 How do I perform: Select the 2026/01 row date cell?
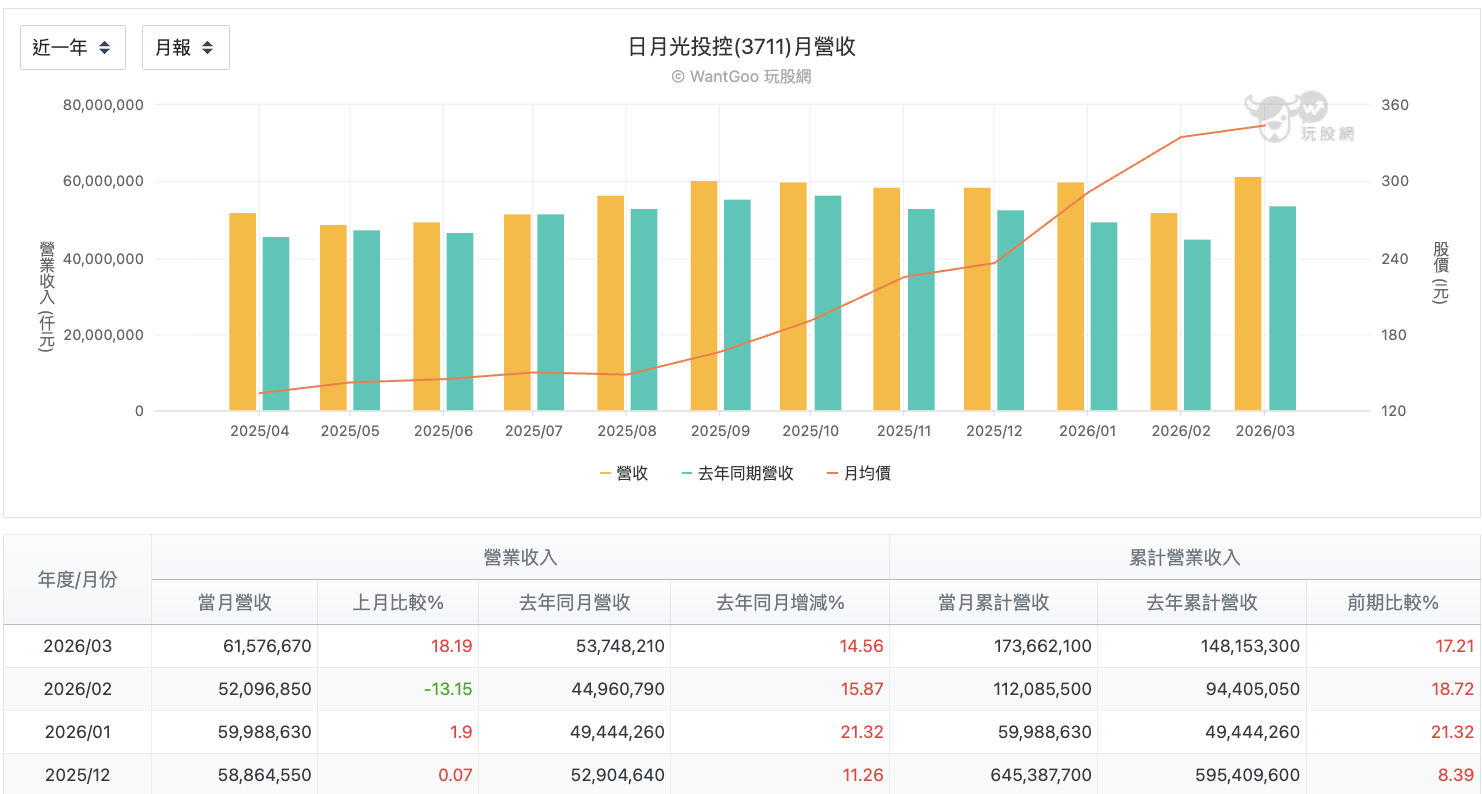(78, 733)
